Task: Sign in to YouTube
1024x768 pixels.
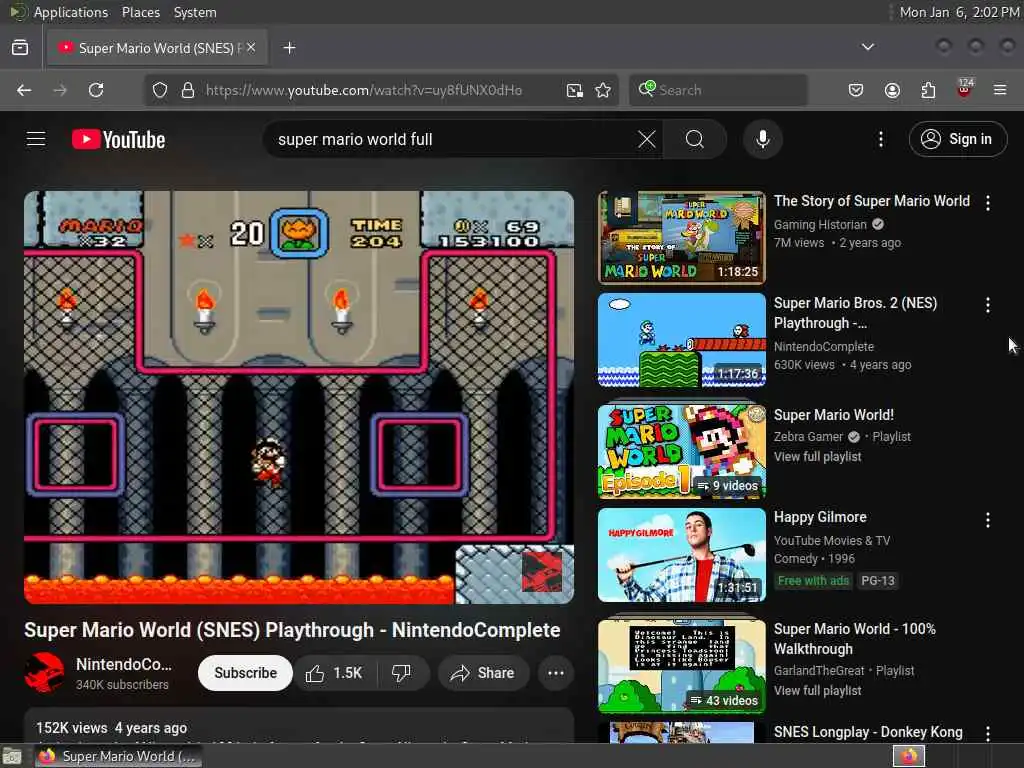Action: pyautogui.click(x=957, y=139)
